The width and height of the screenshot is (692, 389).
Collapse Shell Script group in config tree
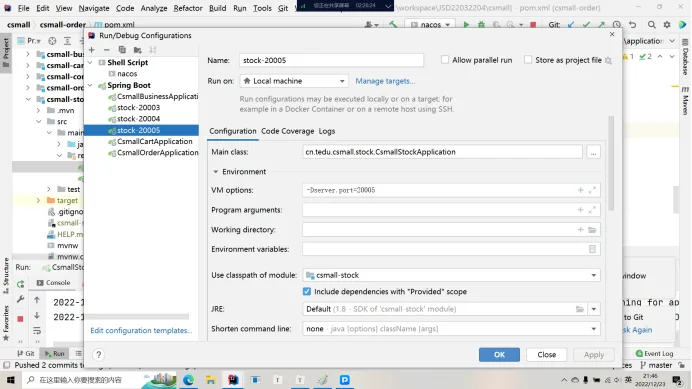(90, 63)
